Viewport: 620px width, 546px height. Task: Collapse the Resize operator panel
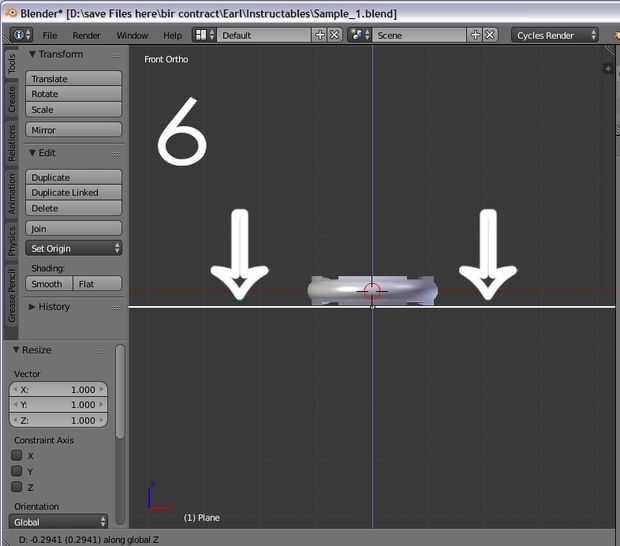(16, 350)
